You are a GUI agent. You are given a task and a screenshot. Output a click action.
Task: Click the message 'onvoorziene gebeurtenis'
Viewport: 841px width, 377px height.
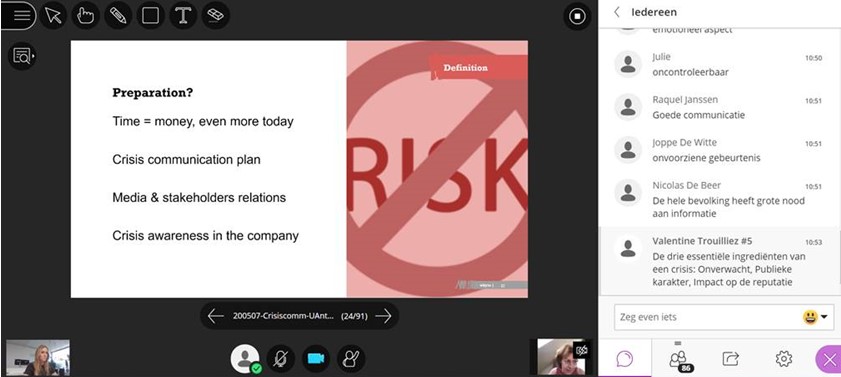point(706,158)
